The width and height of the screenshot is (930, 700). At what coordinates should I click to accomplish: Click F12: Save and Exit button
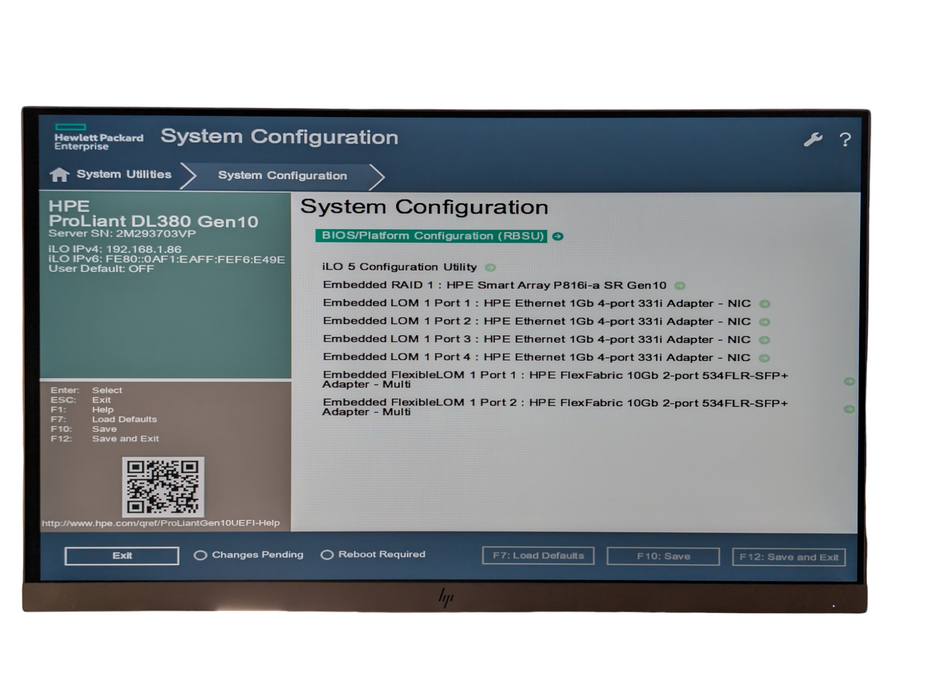pyautogui.click(x=789, y=557)
